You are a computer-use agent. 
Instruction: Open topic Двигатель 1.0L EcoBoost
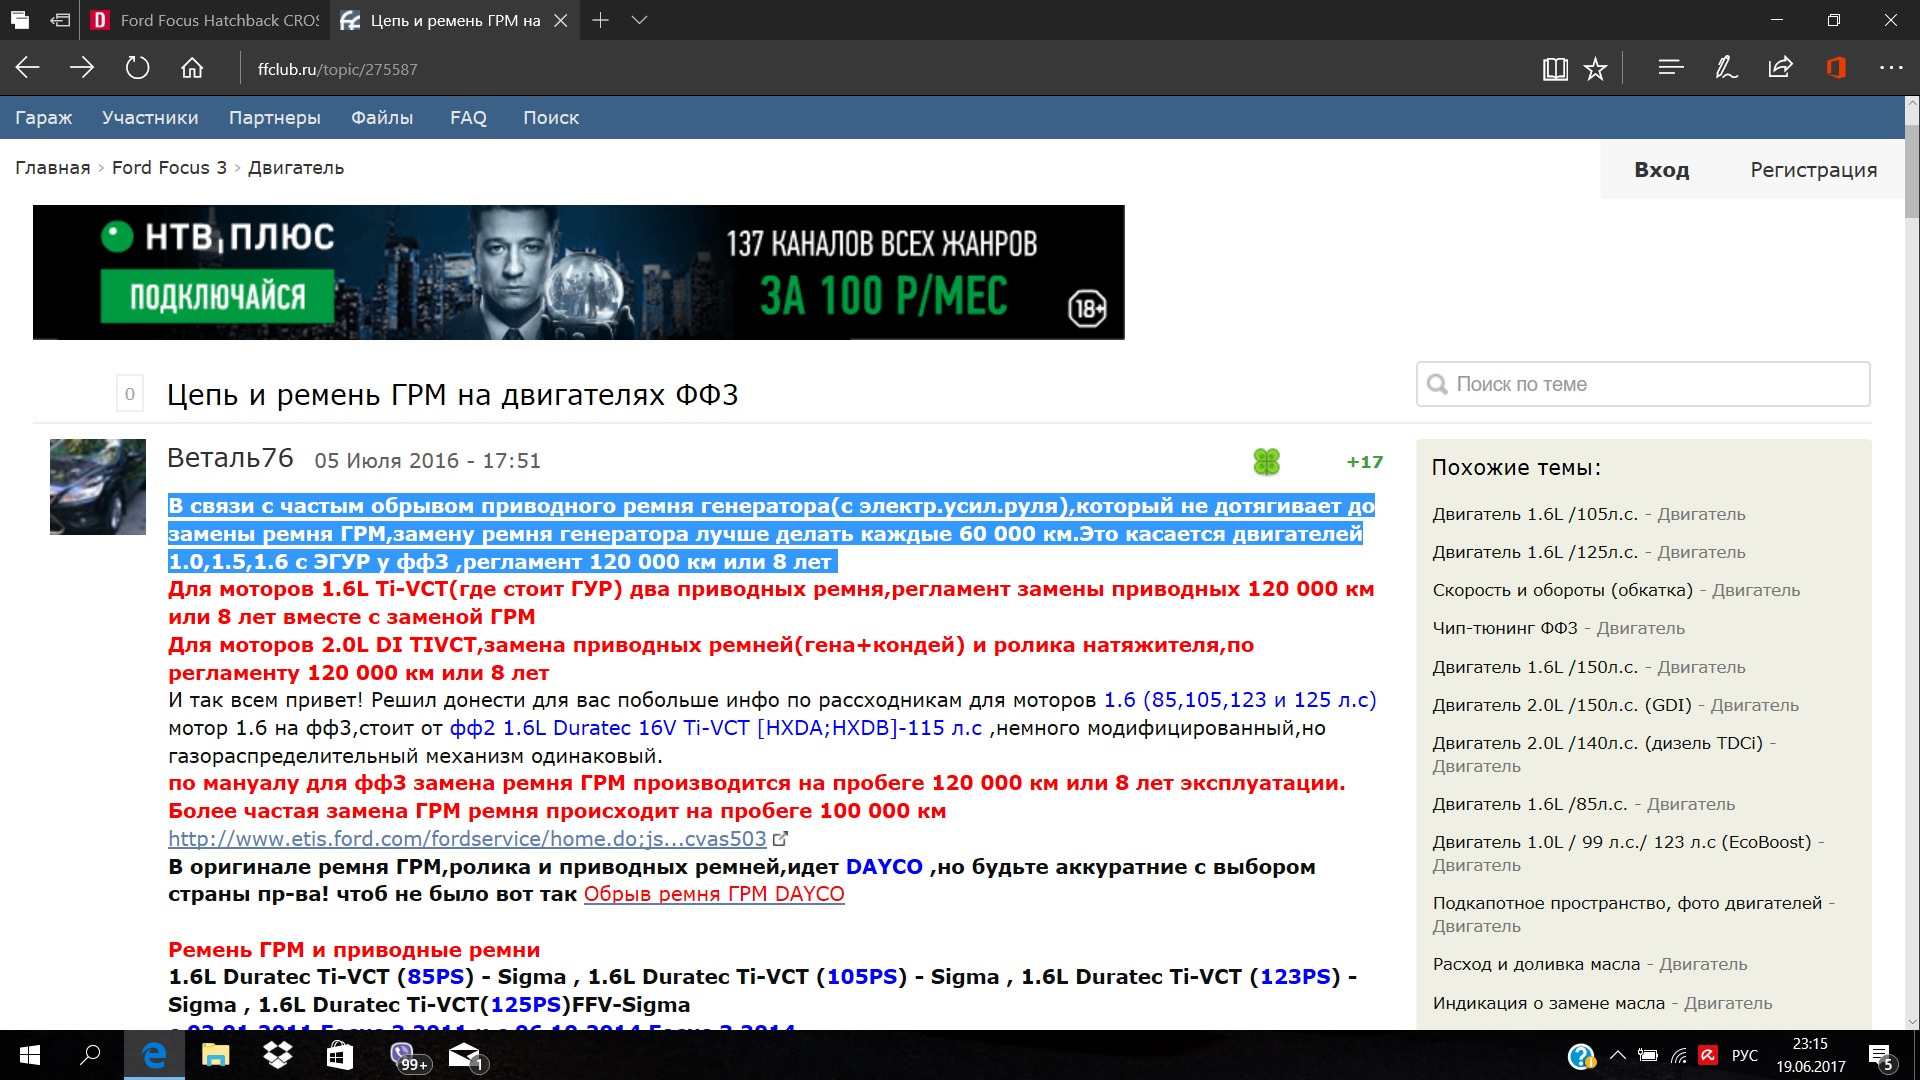point(1622,842)
